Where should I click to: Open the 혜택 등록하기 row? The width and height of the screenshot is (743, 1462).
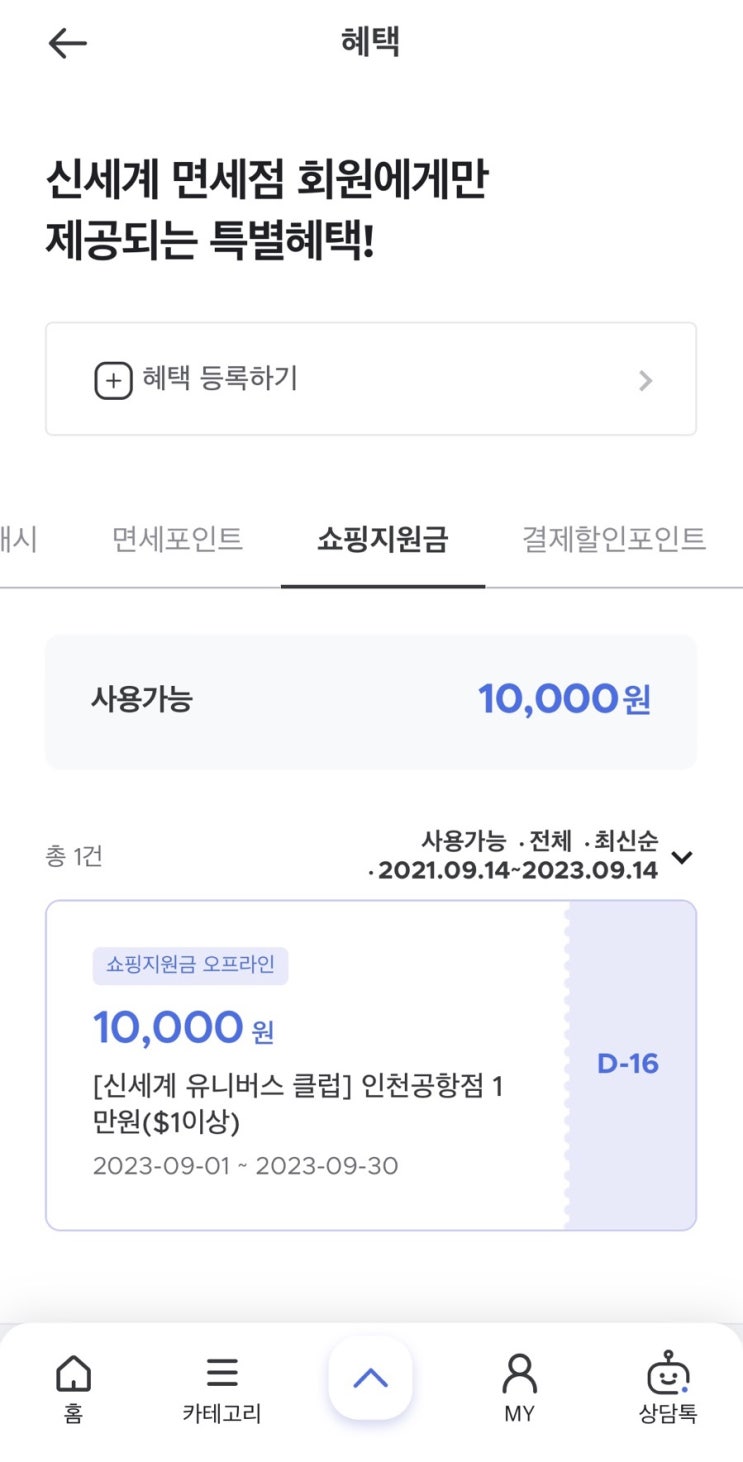pyautogui.click(x=370, y=379)
